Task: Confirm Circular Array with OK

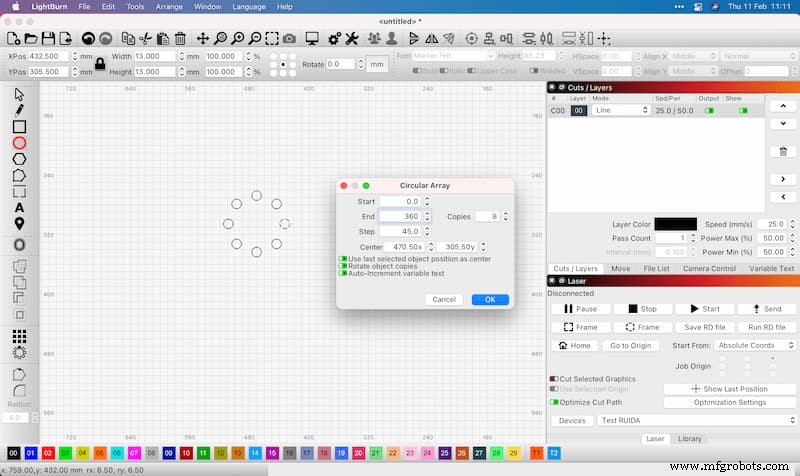Action: pos(490,299)
